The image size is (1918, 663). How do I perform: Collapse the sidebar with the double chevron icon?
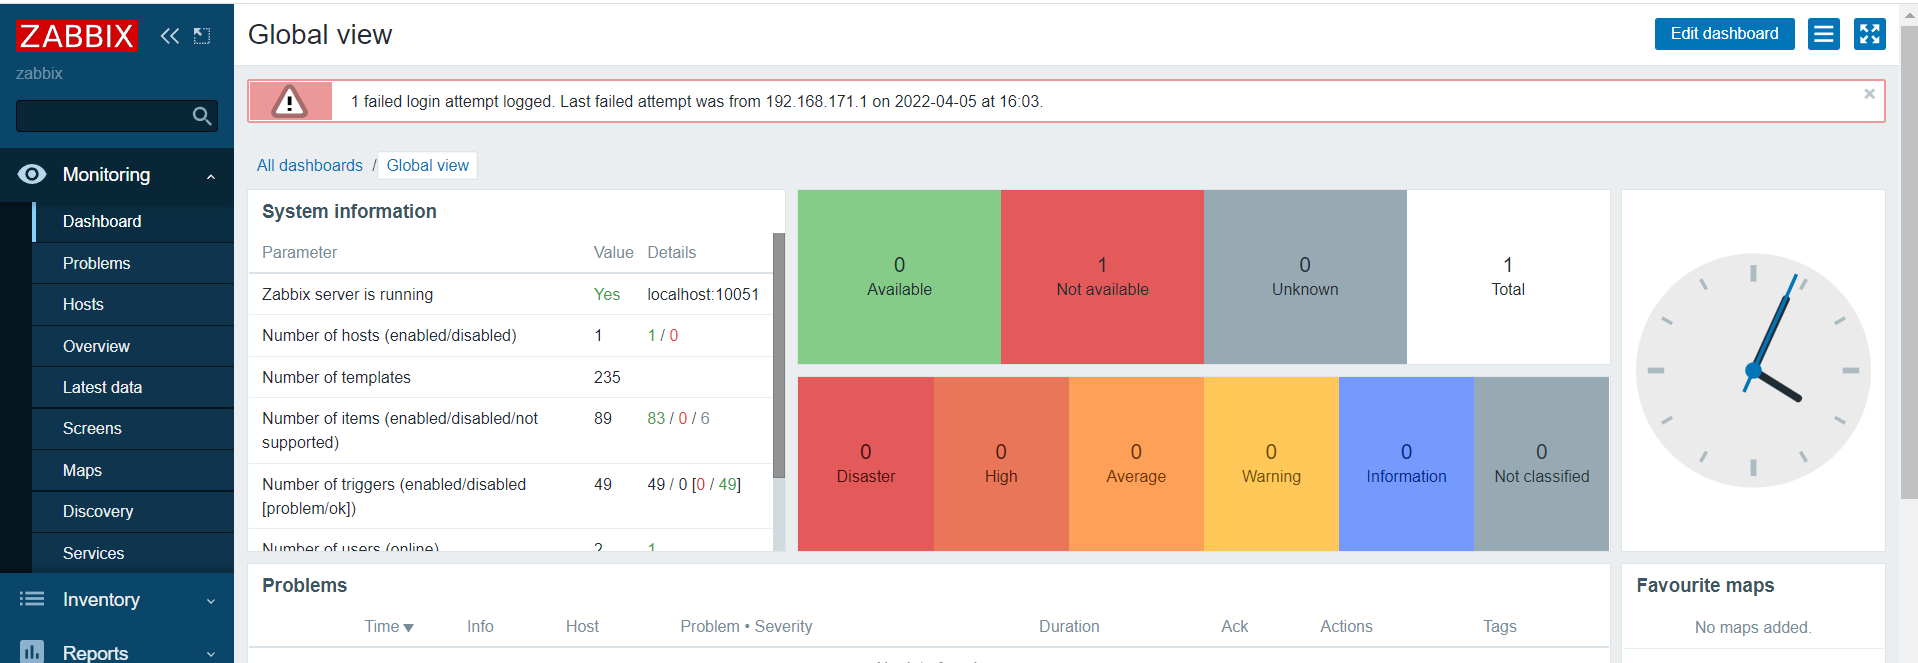170,36
